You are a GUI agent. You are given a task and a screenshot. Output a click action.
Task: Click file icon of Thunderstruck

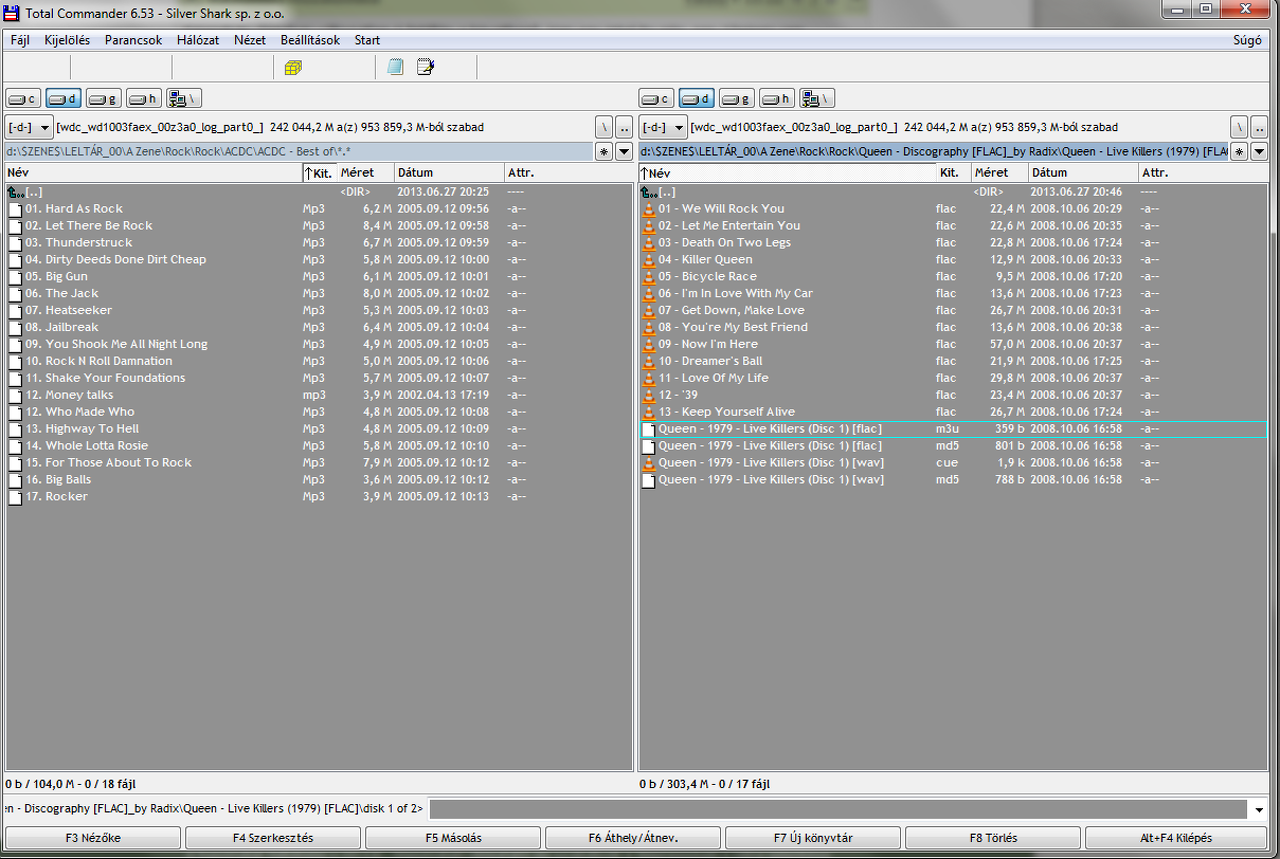click(x=15, y=243)
